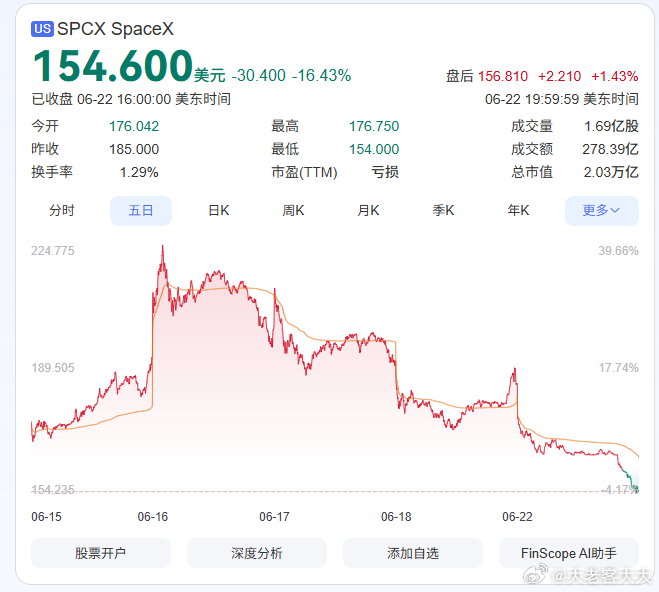The width and height of the screenshot is (659, 592).
Task: Click the SPCX SpaceX stock title
Action: coord(115,29)
